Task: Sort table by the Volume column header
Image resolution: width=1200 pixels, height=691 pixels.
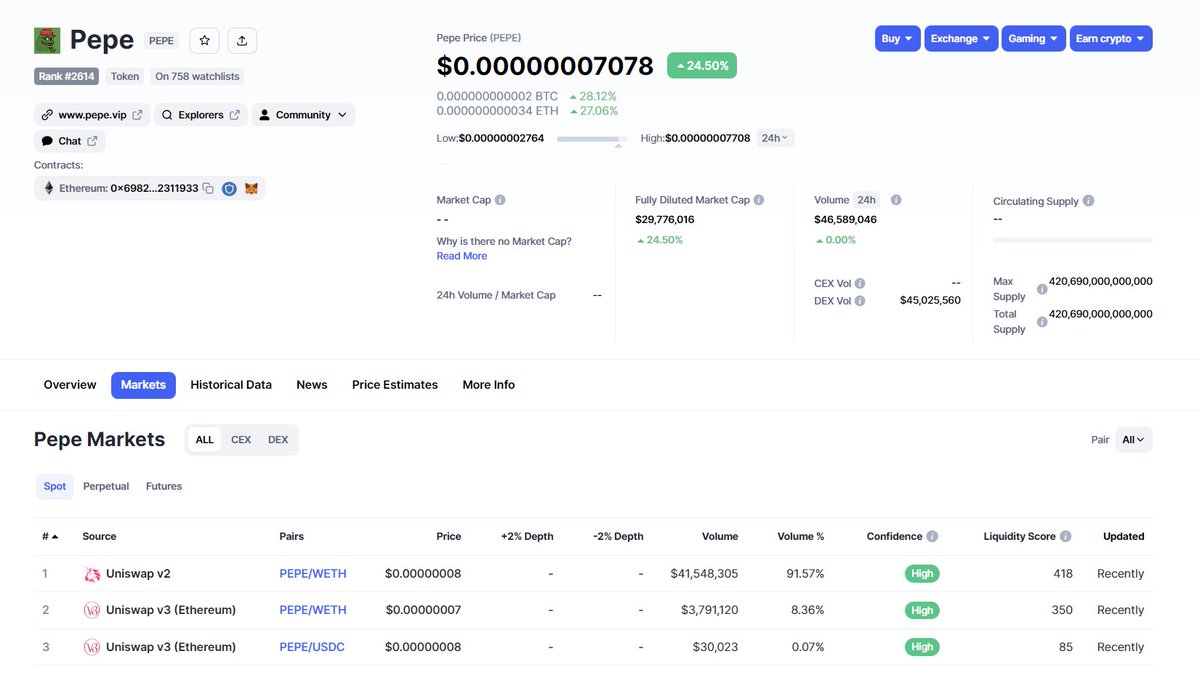Action: coord(720,537)
